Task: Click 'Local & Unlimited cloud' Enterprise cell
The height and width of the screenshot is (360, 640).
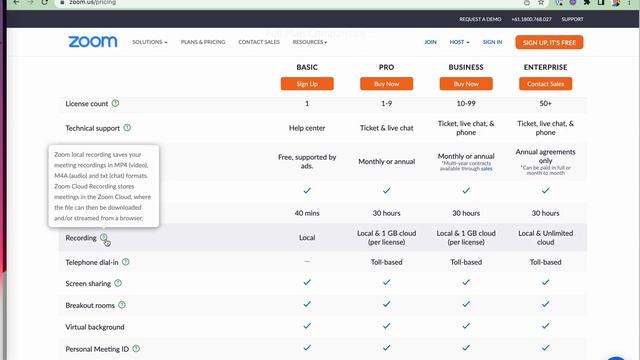Action: (x=545, y=238)
